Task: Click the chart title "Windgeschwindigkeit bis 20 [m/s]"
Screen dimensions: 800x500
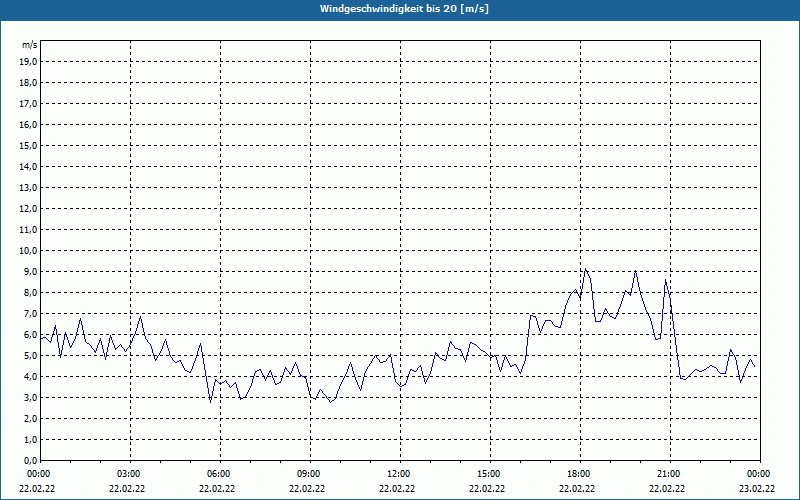Action: click(404, 9)
